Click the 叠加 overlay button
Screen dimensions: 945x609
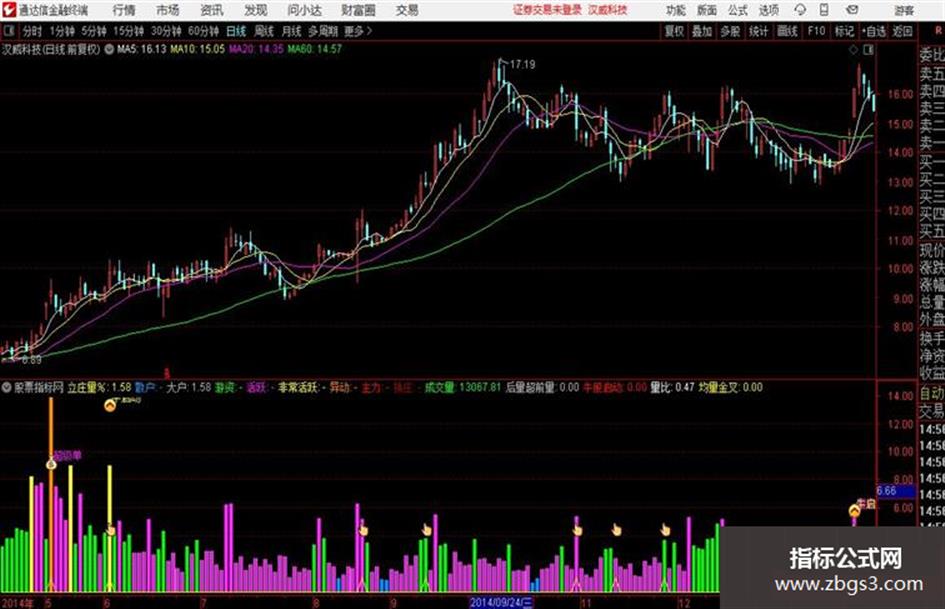(702, 31)
